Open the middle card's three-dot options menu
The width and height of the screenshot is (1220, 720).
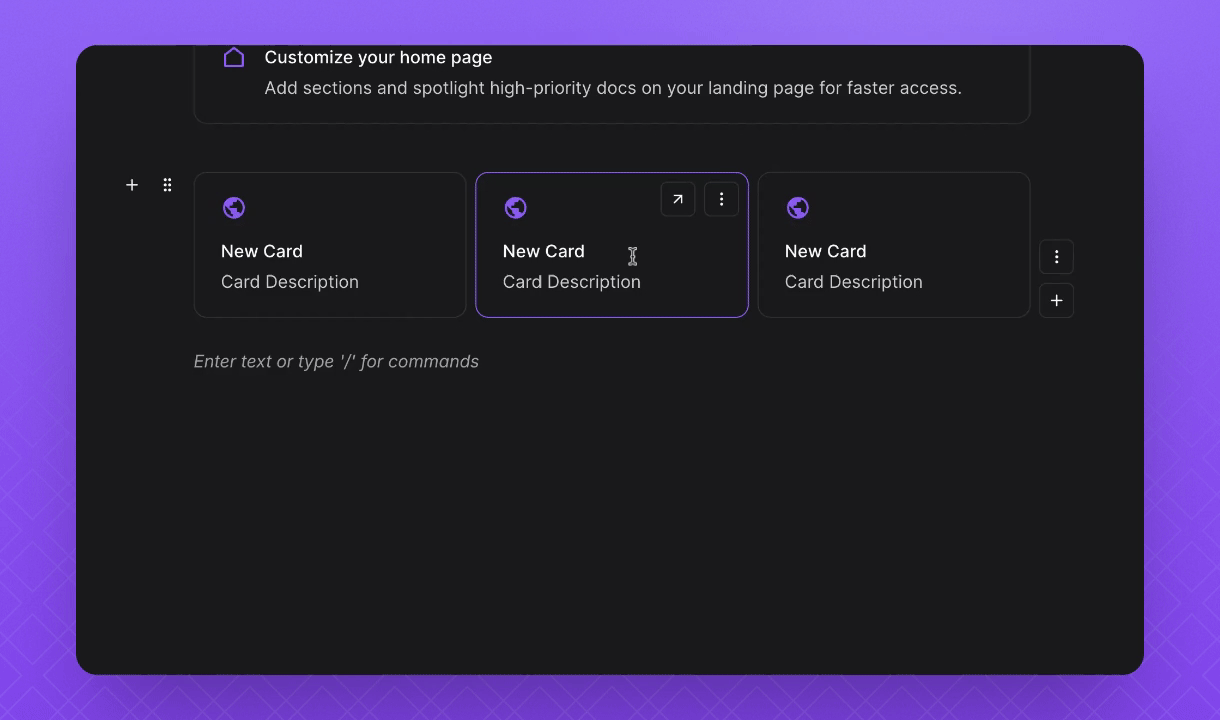721,199
